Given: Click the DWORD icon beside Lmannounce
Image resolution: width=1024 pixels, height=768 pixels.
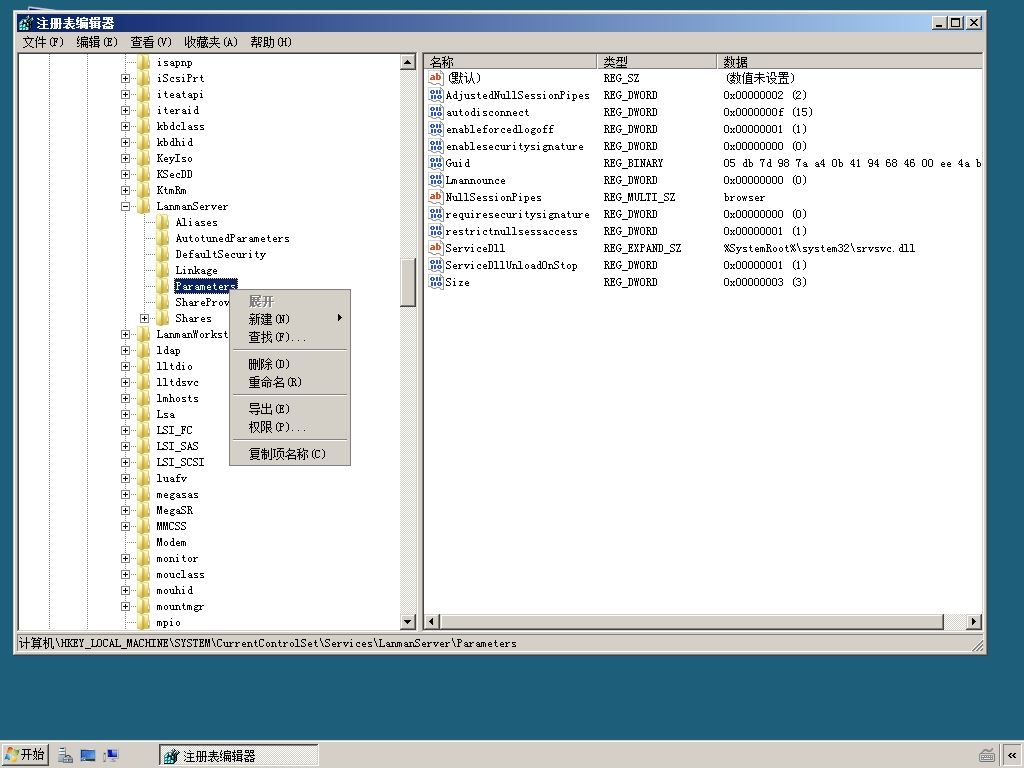Looking at the screenshot, I should (x=436, y=180).
